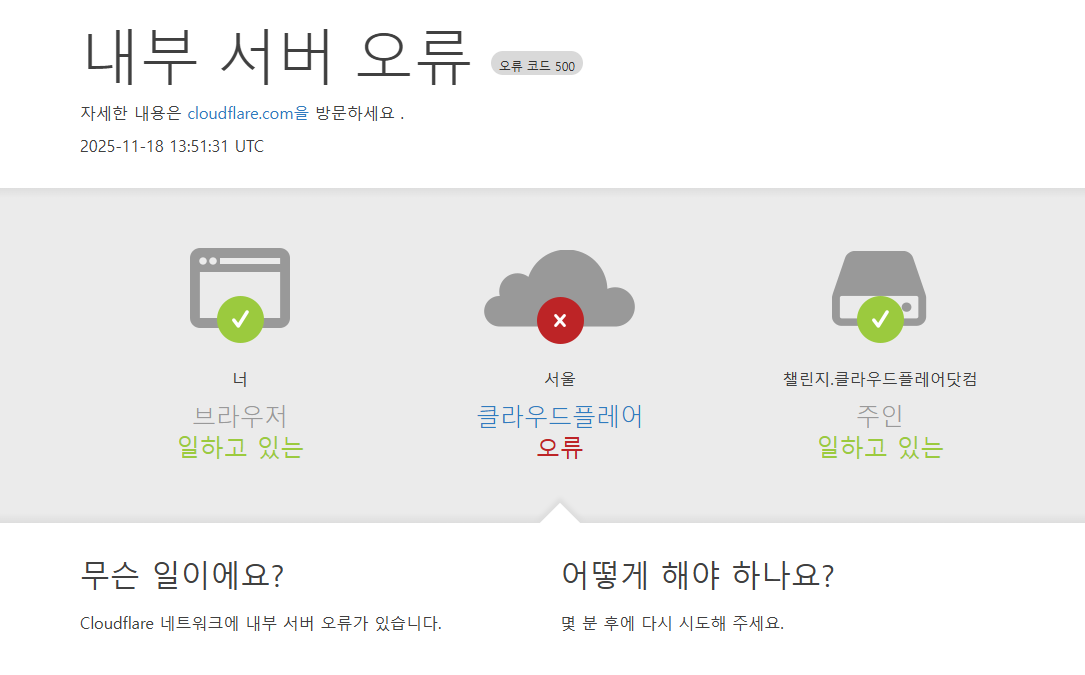Viewport: 1085px width, 675px height.
Task: Click the timestamp 2025-11-18 13:51:31 UTC
Action: (x=172, y=147)
